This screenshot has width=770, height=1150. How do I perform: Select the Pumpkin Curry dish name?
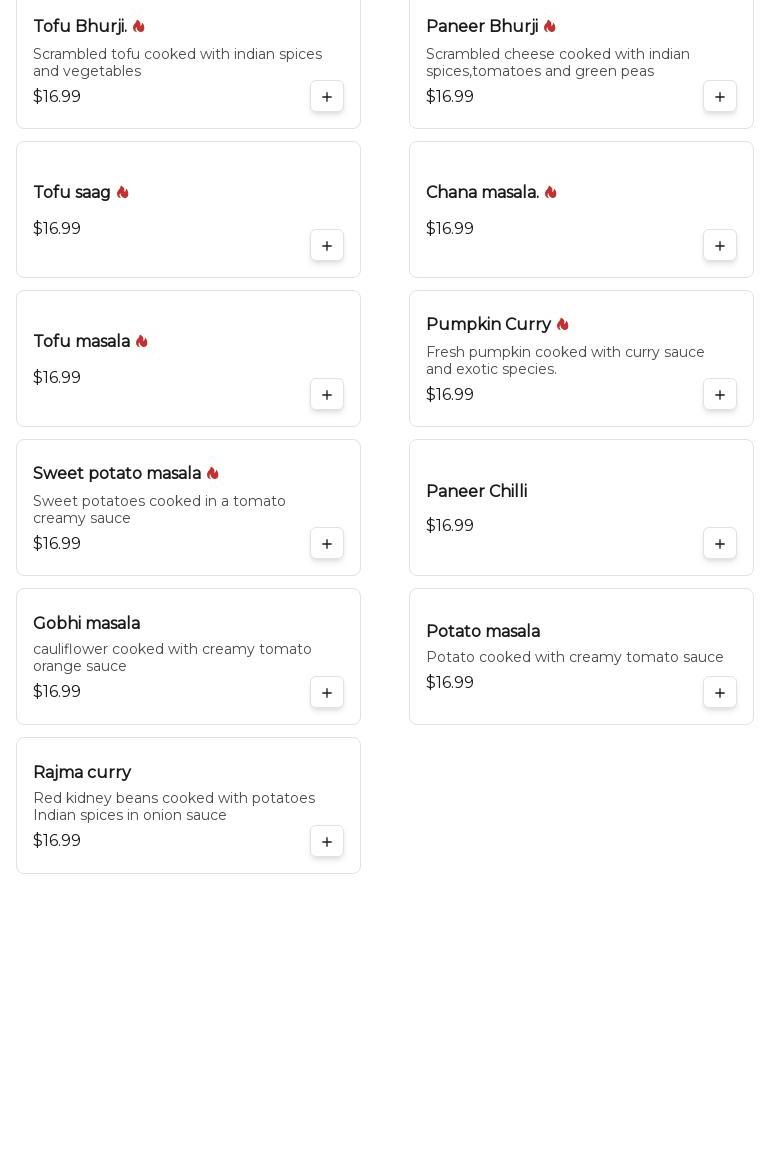(488, 325)
